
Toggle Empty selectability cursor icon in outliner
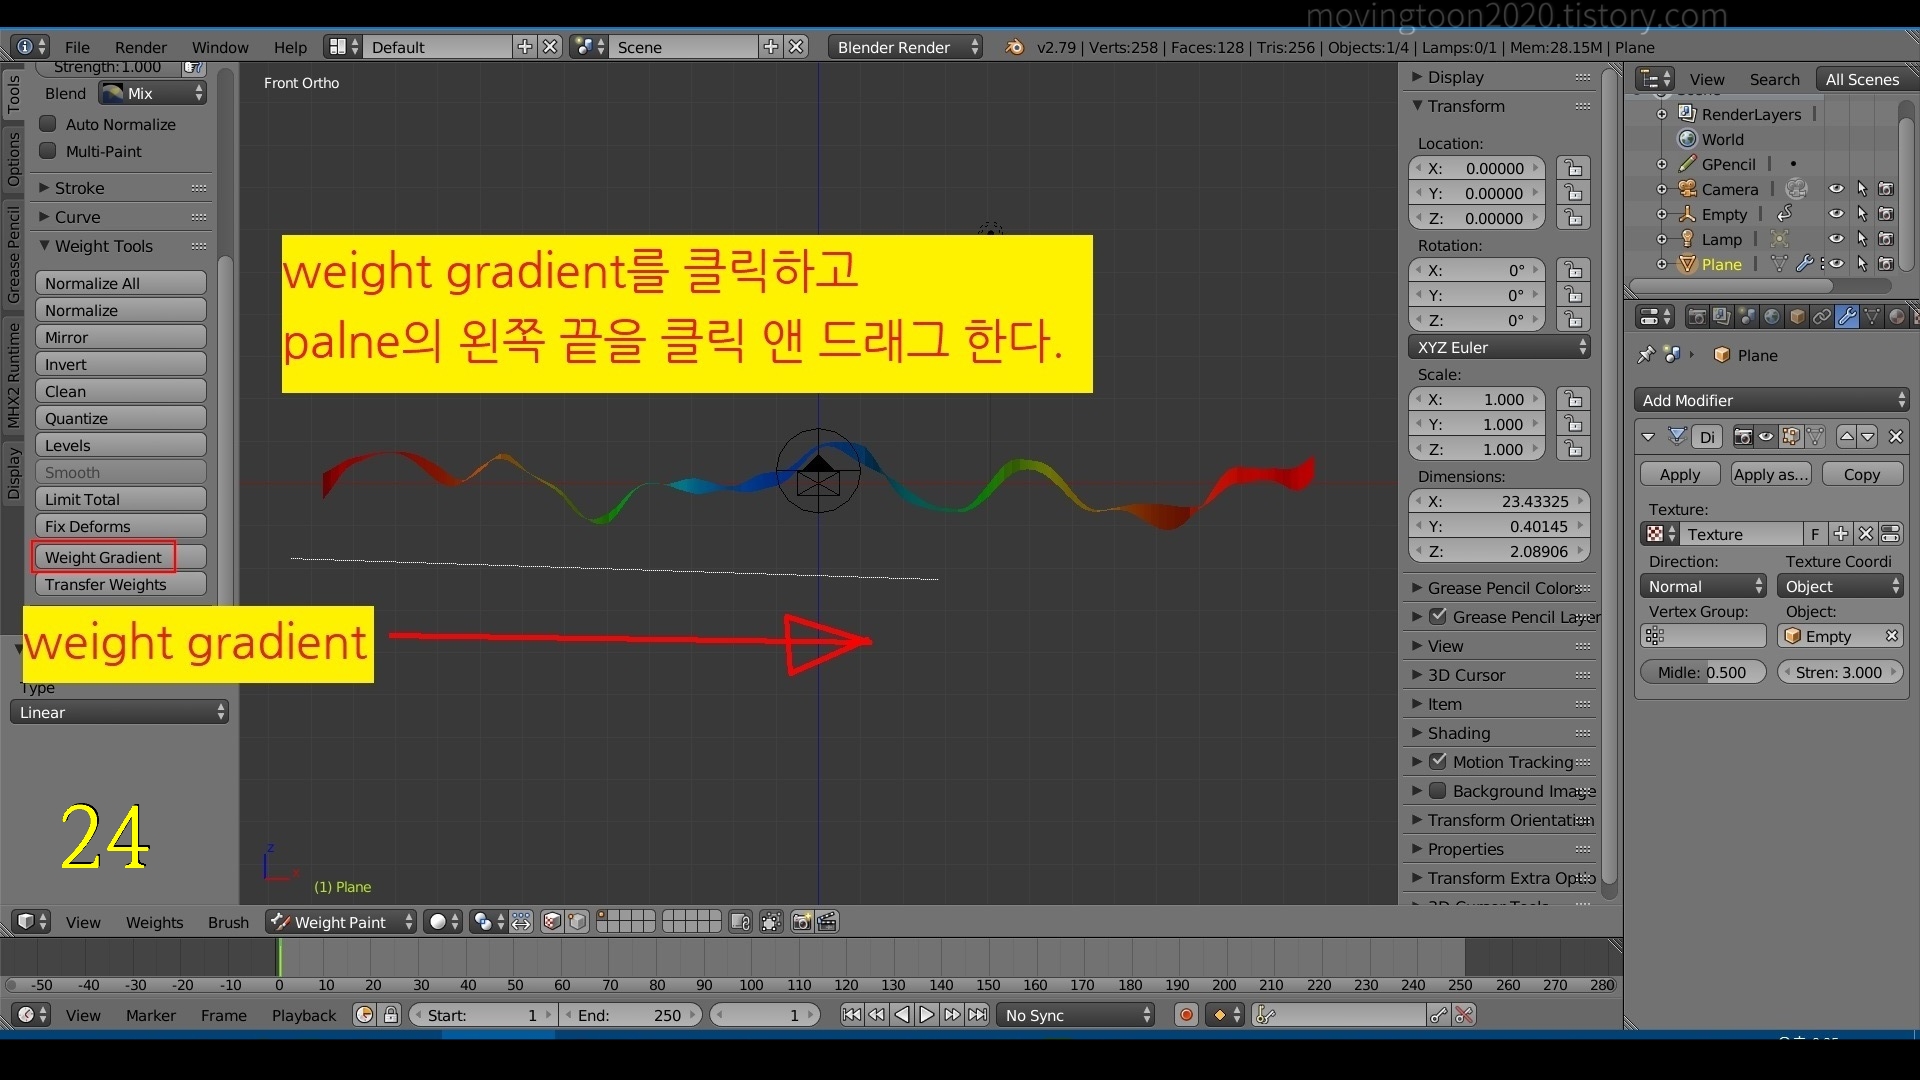click(1861, 214)
